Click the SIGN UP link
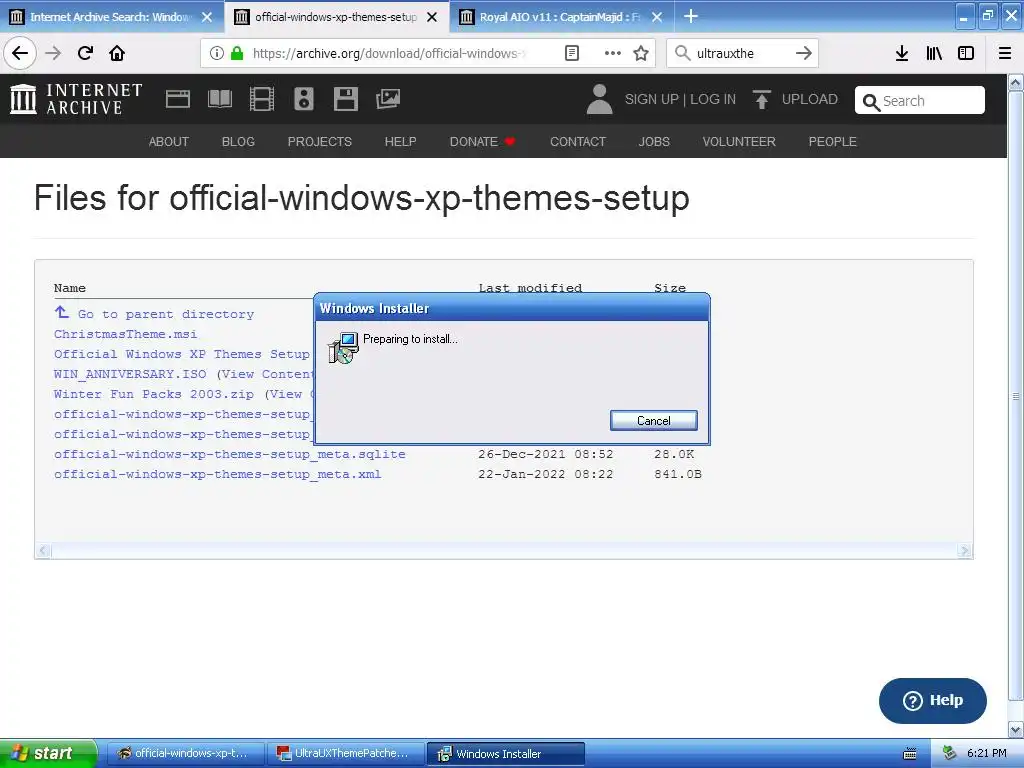Screen dimensions: 1024x768 [x=652, y=99]
